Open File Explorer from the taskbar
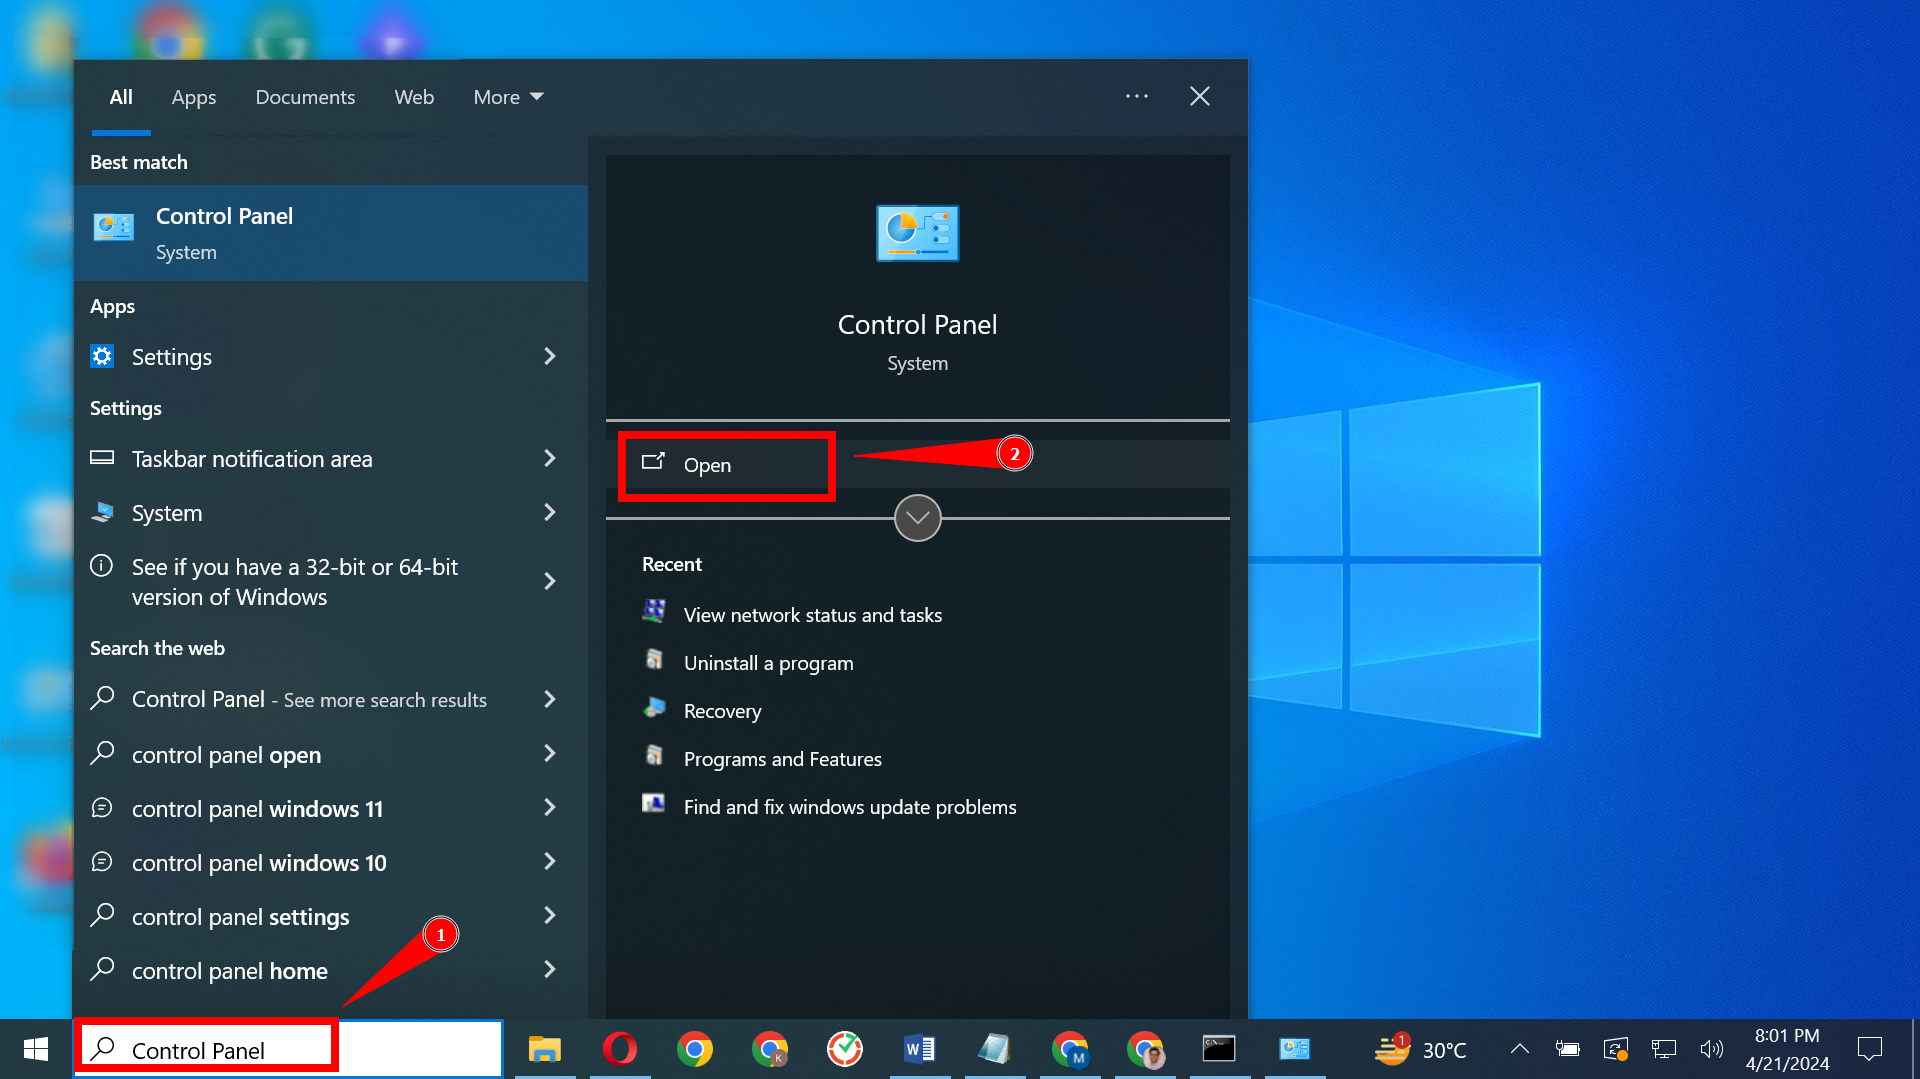This screenshot has height=1079, width=1920. (x=545, y=1049)
